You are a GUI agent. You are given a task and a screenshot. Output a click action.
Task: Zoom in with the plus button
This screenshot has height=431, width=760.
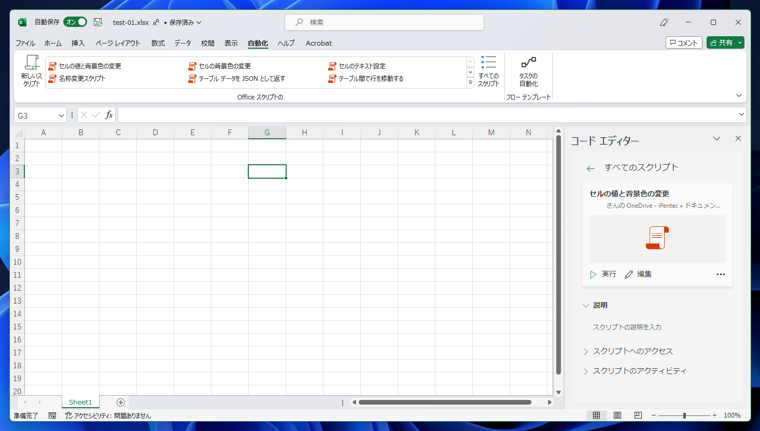point(714,415)
